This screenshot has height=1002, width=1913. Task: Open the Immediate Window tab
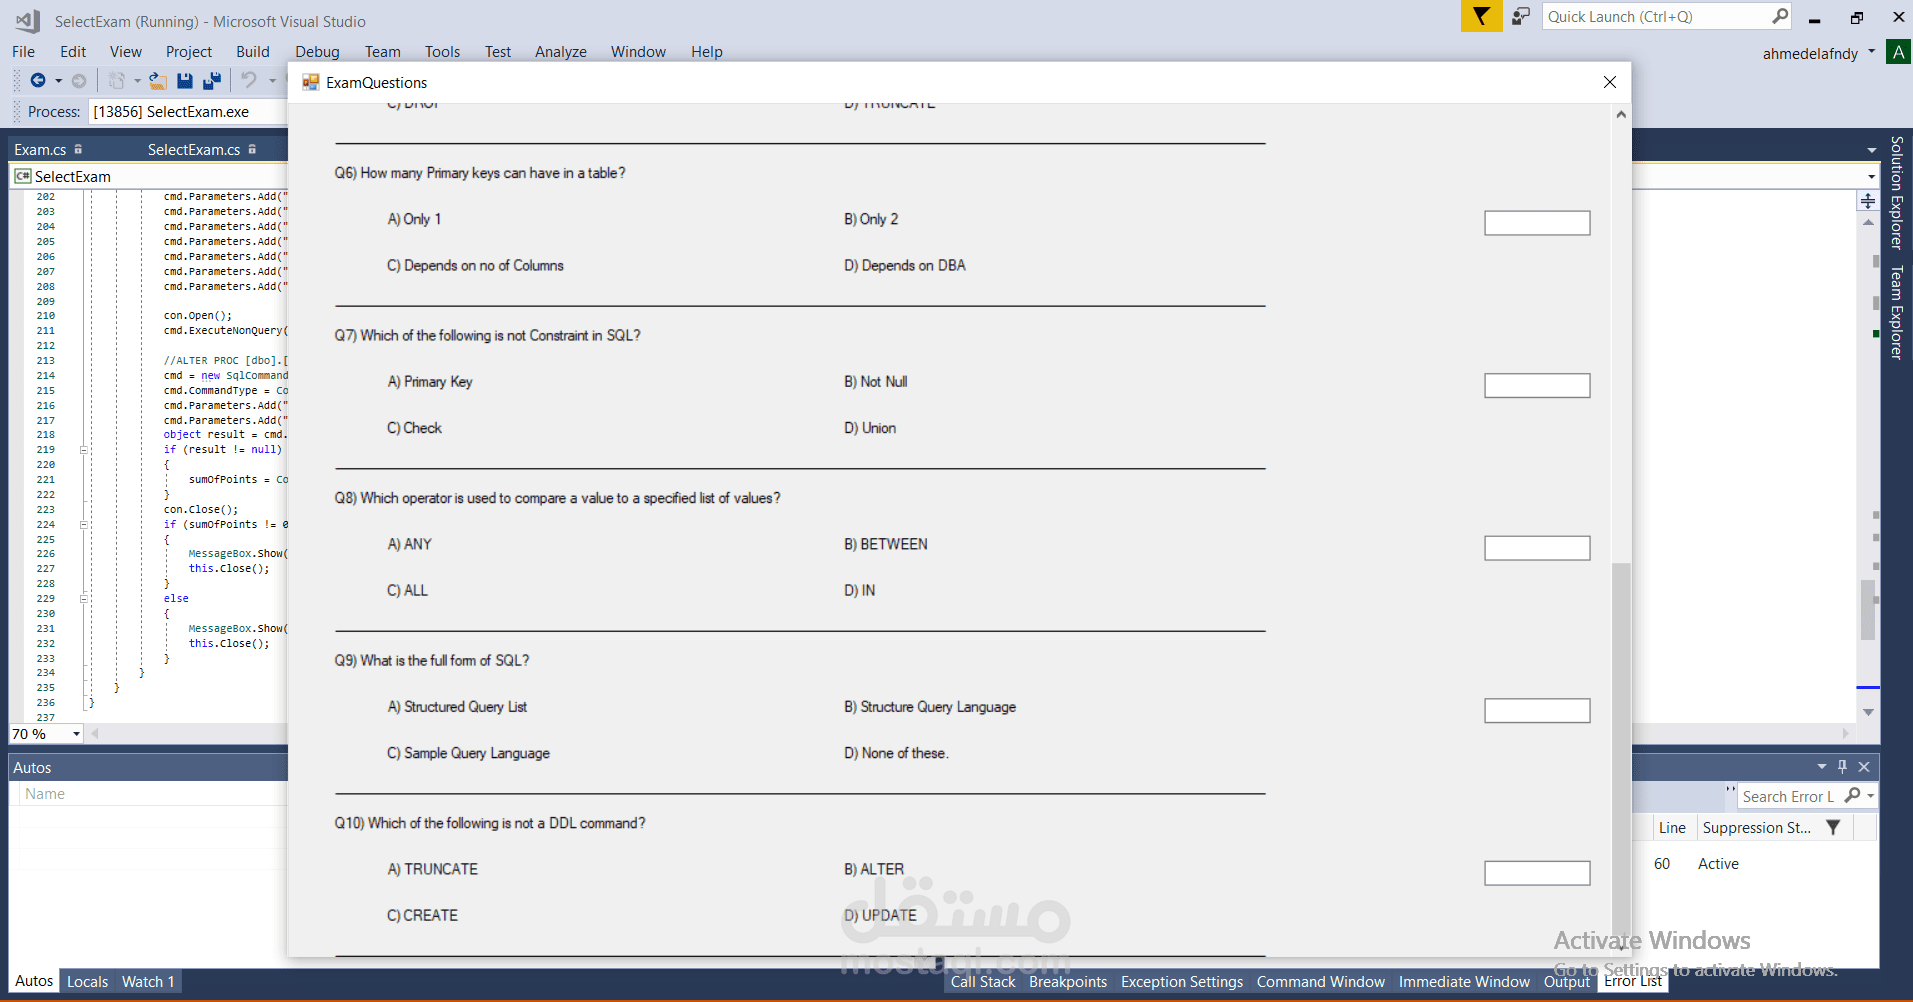coord(1464,981)
